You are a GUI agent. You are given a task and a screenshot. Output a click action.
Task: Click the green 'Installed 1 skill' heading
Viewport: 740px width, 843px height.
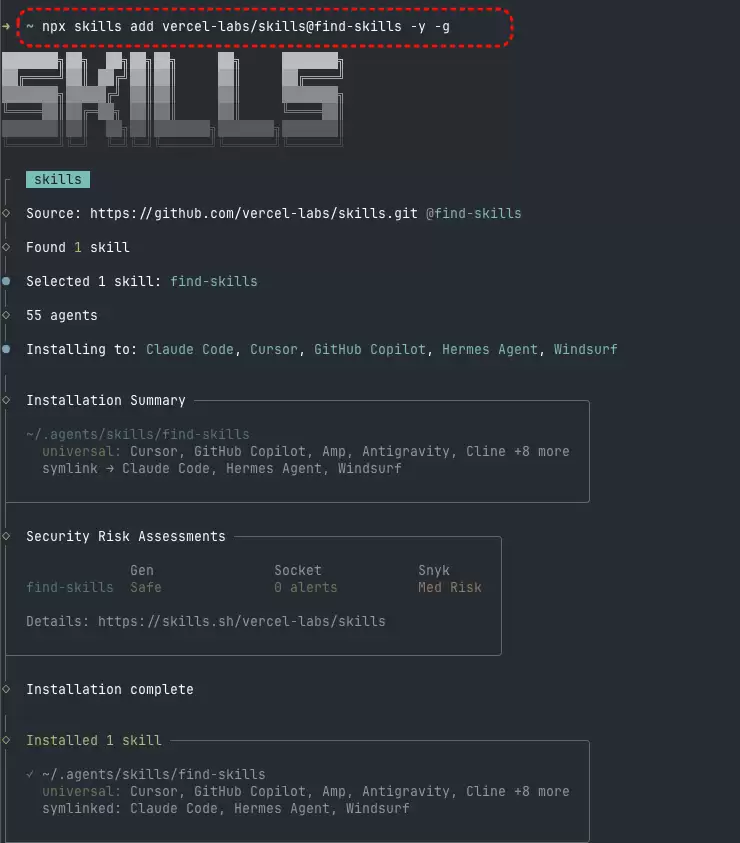94,740
